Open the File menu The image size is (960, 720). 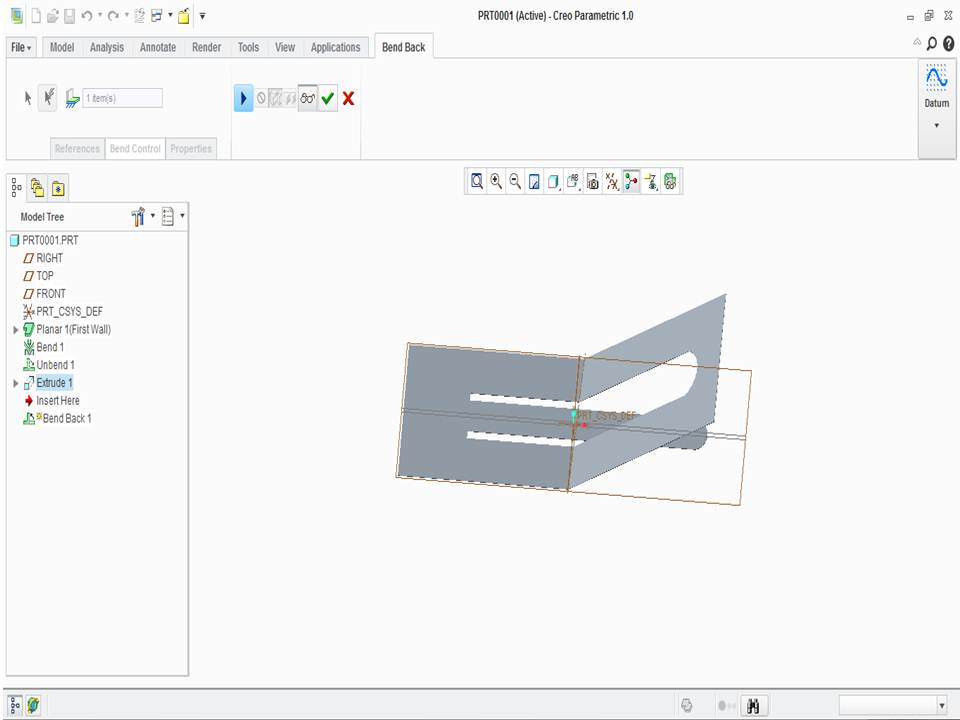[21, 47]
